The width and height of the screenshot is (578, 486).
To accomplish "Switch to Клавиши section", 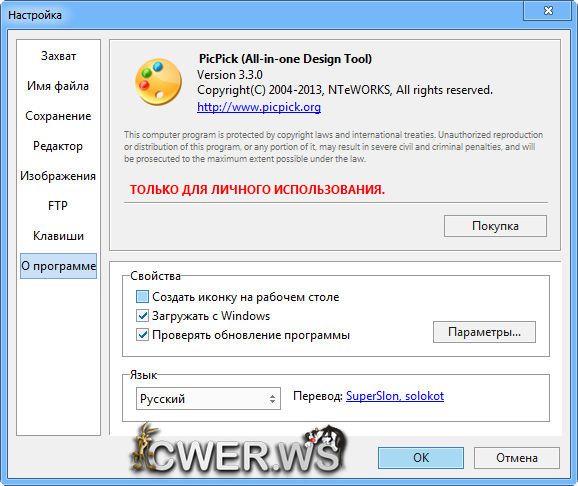I will [58, 236].
